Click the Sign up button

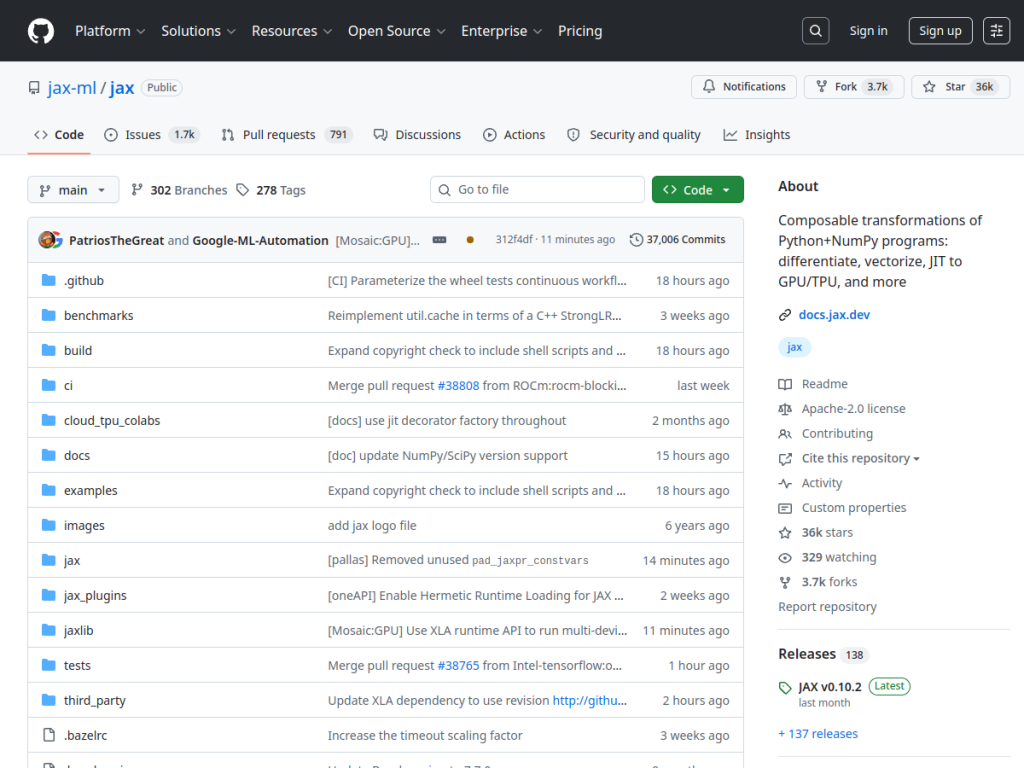click(x=940, y=31)
